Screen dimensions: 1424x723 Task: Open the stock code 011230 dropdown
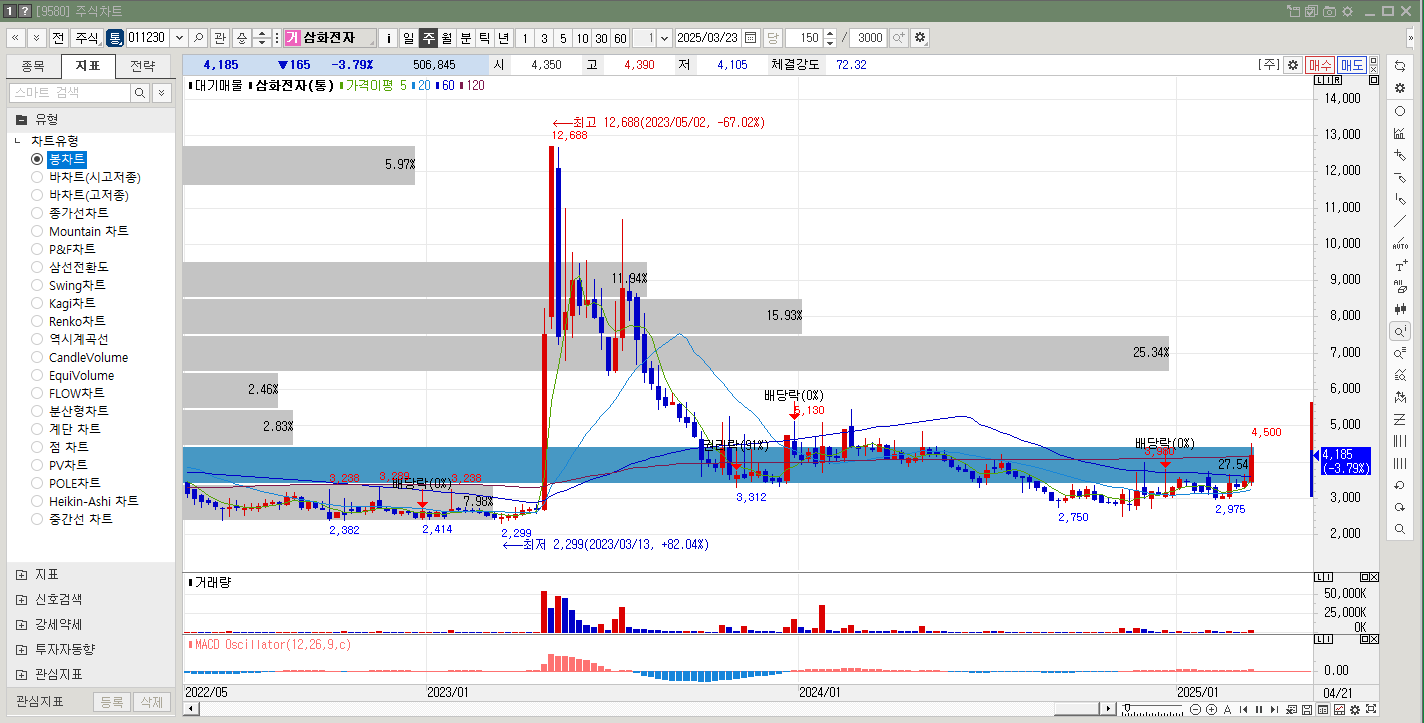pos(179,37)
